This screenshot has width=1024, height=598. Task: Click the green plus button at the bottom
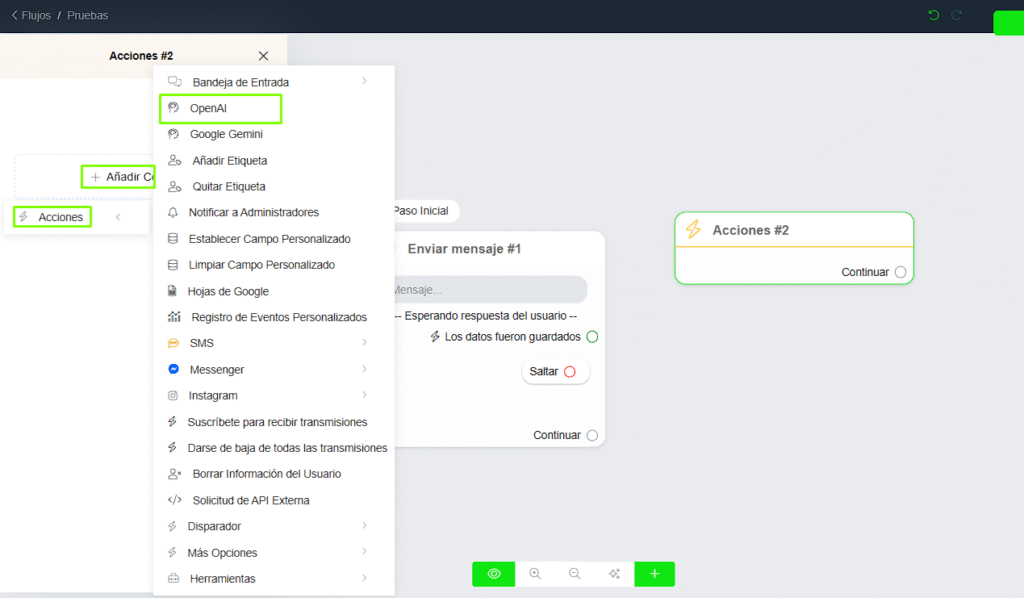[x=654, y=573]
